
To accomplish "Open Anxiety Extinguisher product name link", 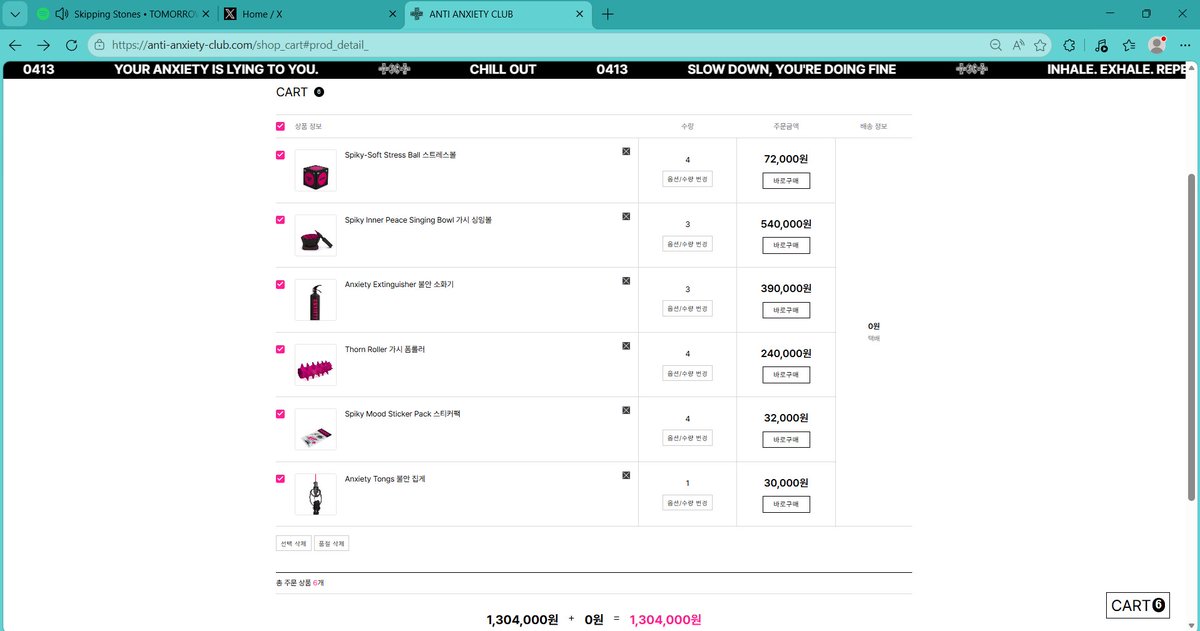I will [x=399, y=284].
